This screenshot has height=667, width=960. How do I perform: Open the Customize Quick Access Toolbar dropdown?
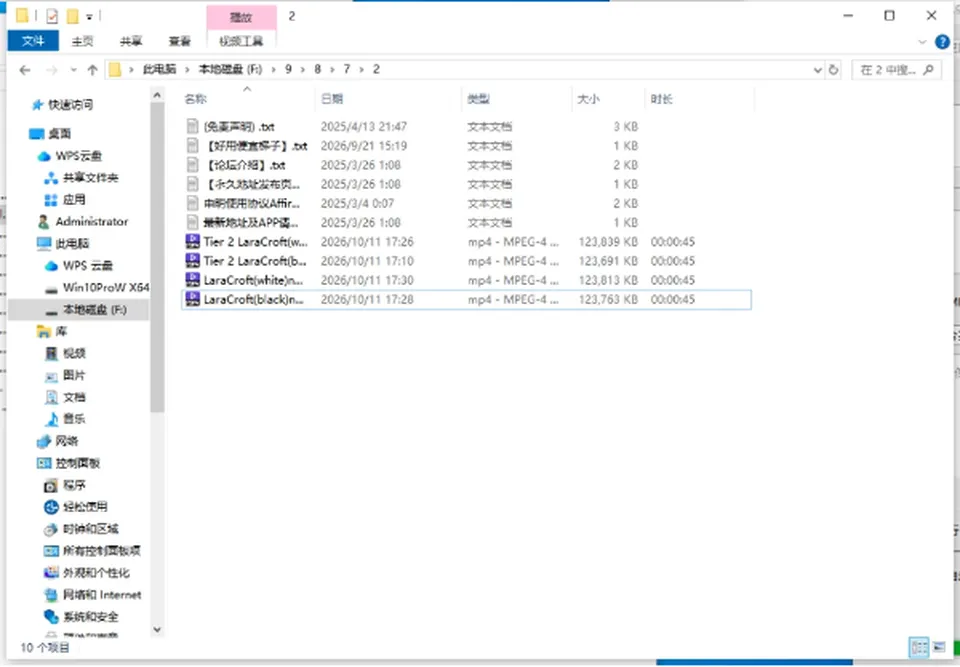(x=89, y=17)
